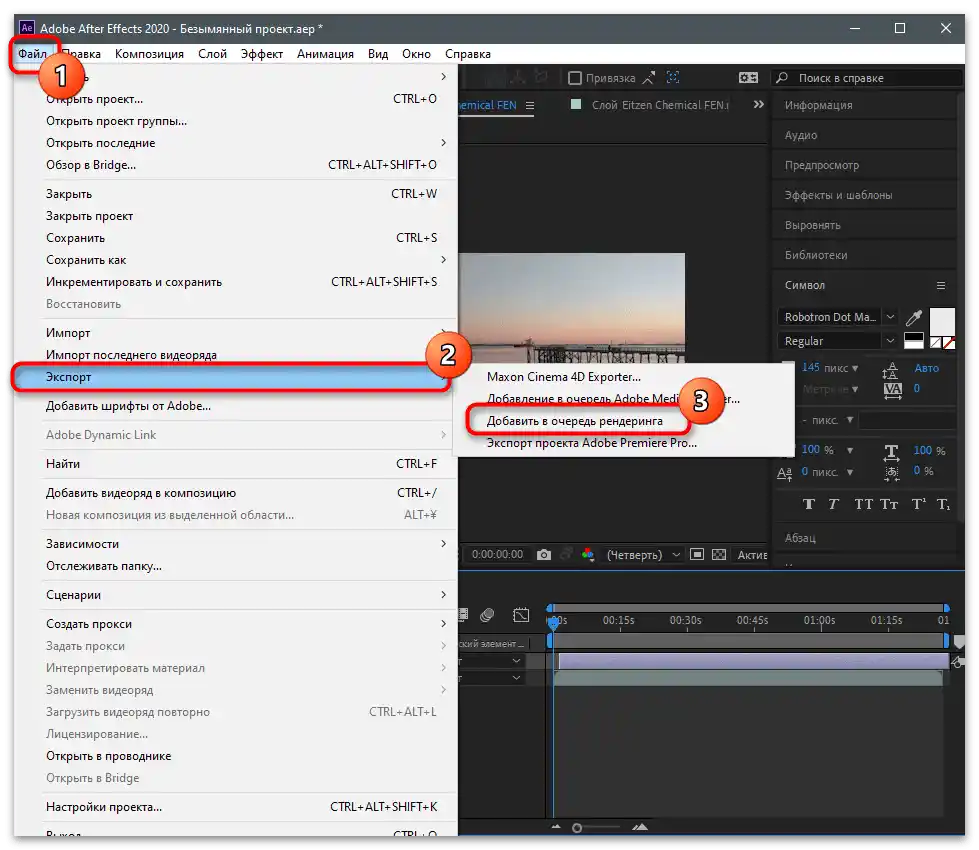Open the Regular font style dropdown

point(890,341)
